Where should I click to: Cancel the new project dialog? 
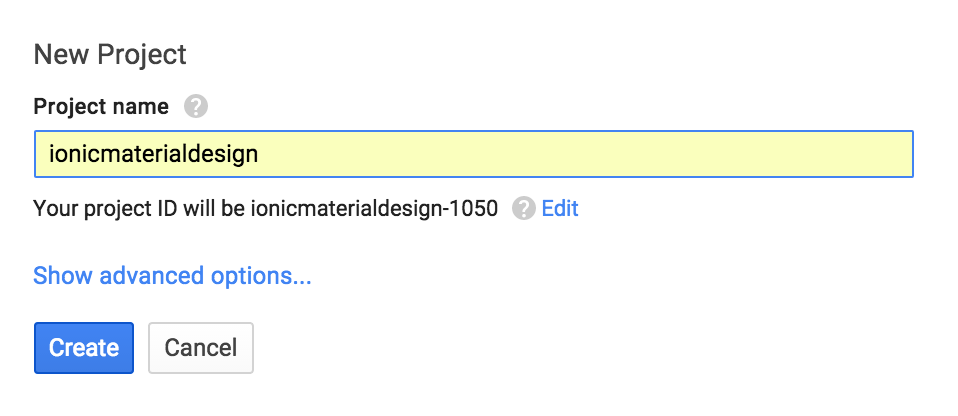201,347
